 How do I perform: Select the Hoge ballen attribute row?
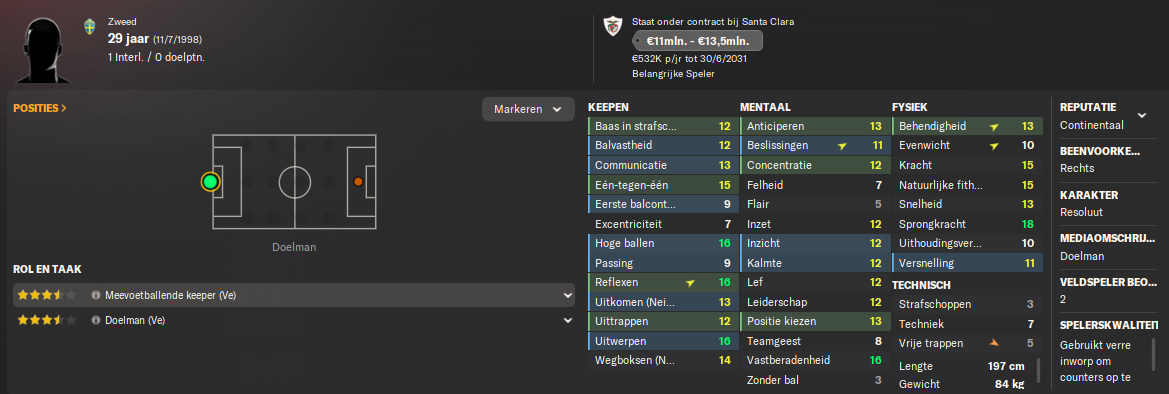coord(661,243)
